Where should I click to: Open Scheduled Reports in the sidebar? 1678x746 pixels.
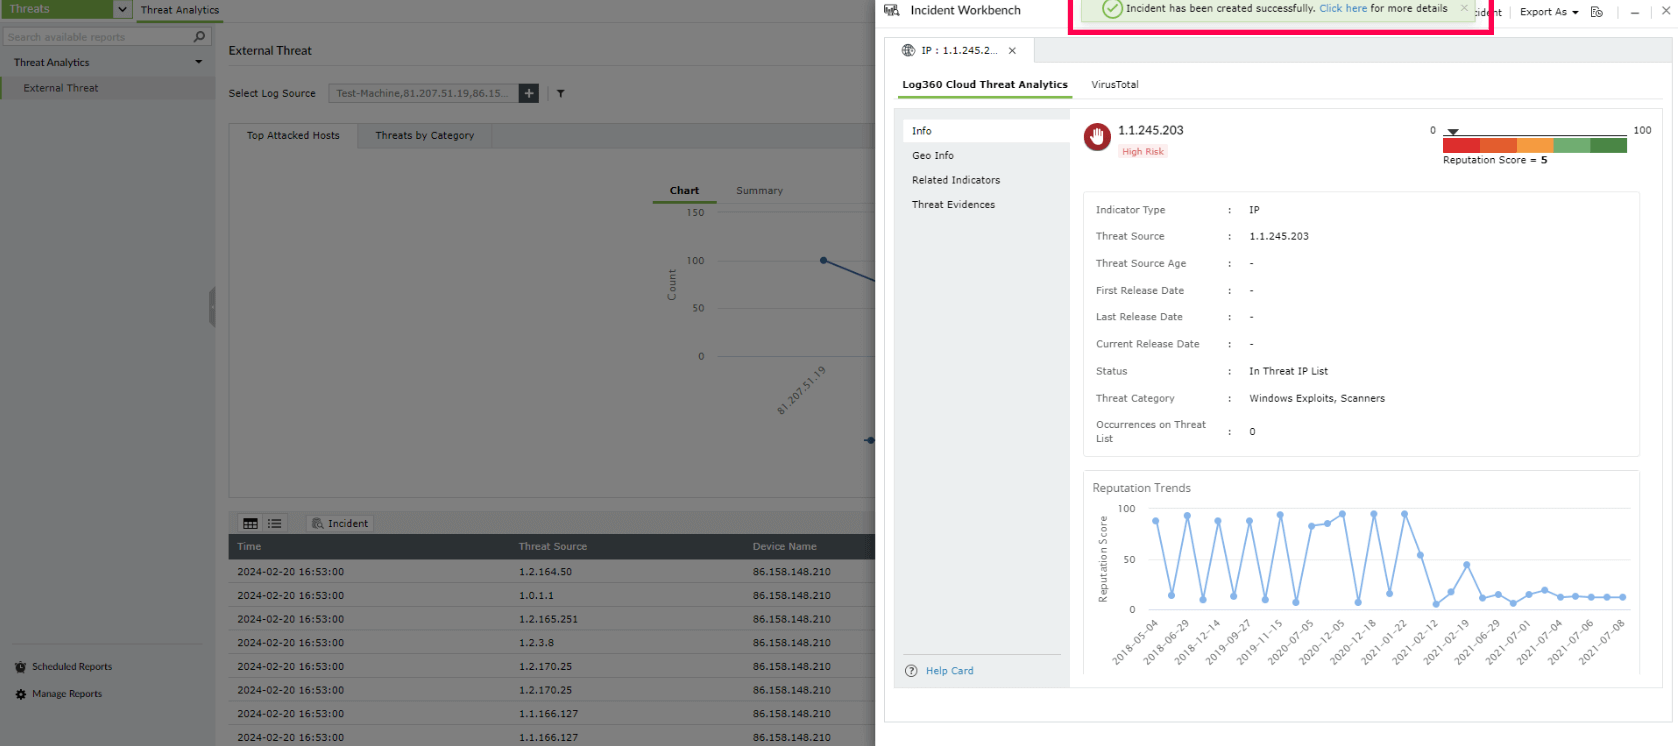(72, 667)
